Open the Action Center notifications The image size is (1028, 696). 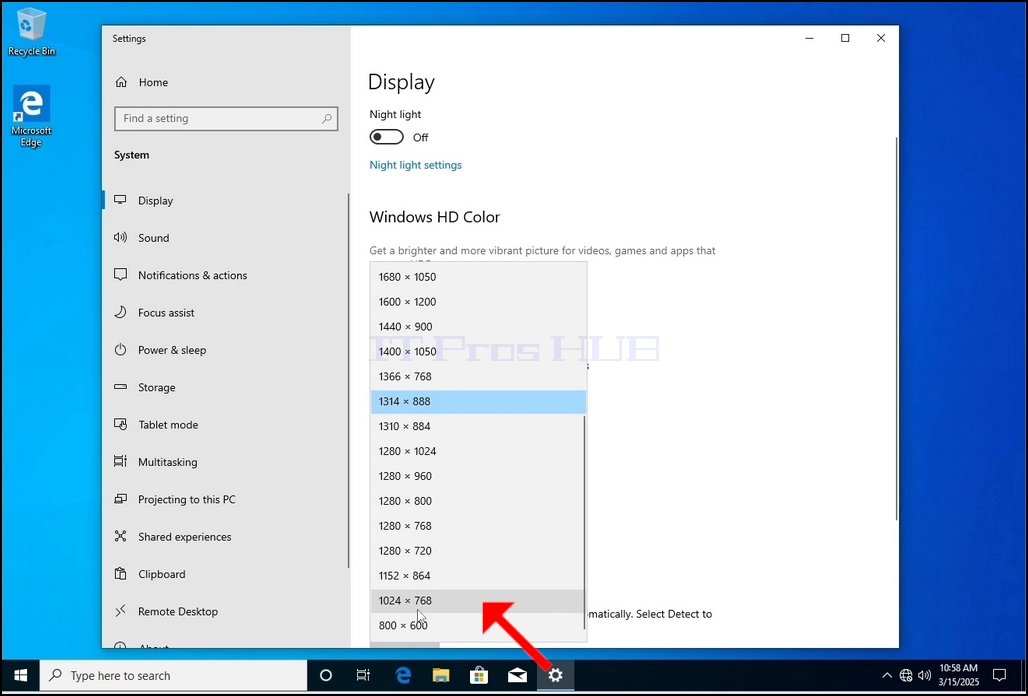pos(999,675)
